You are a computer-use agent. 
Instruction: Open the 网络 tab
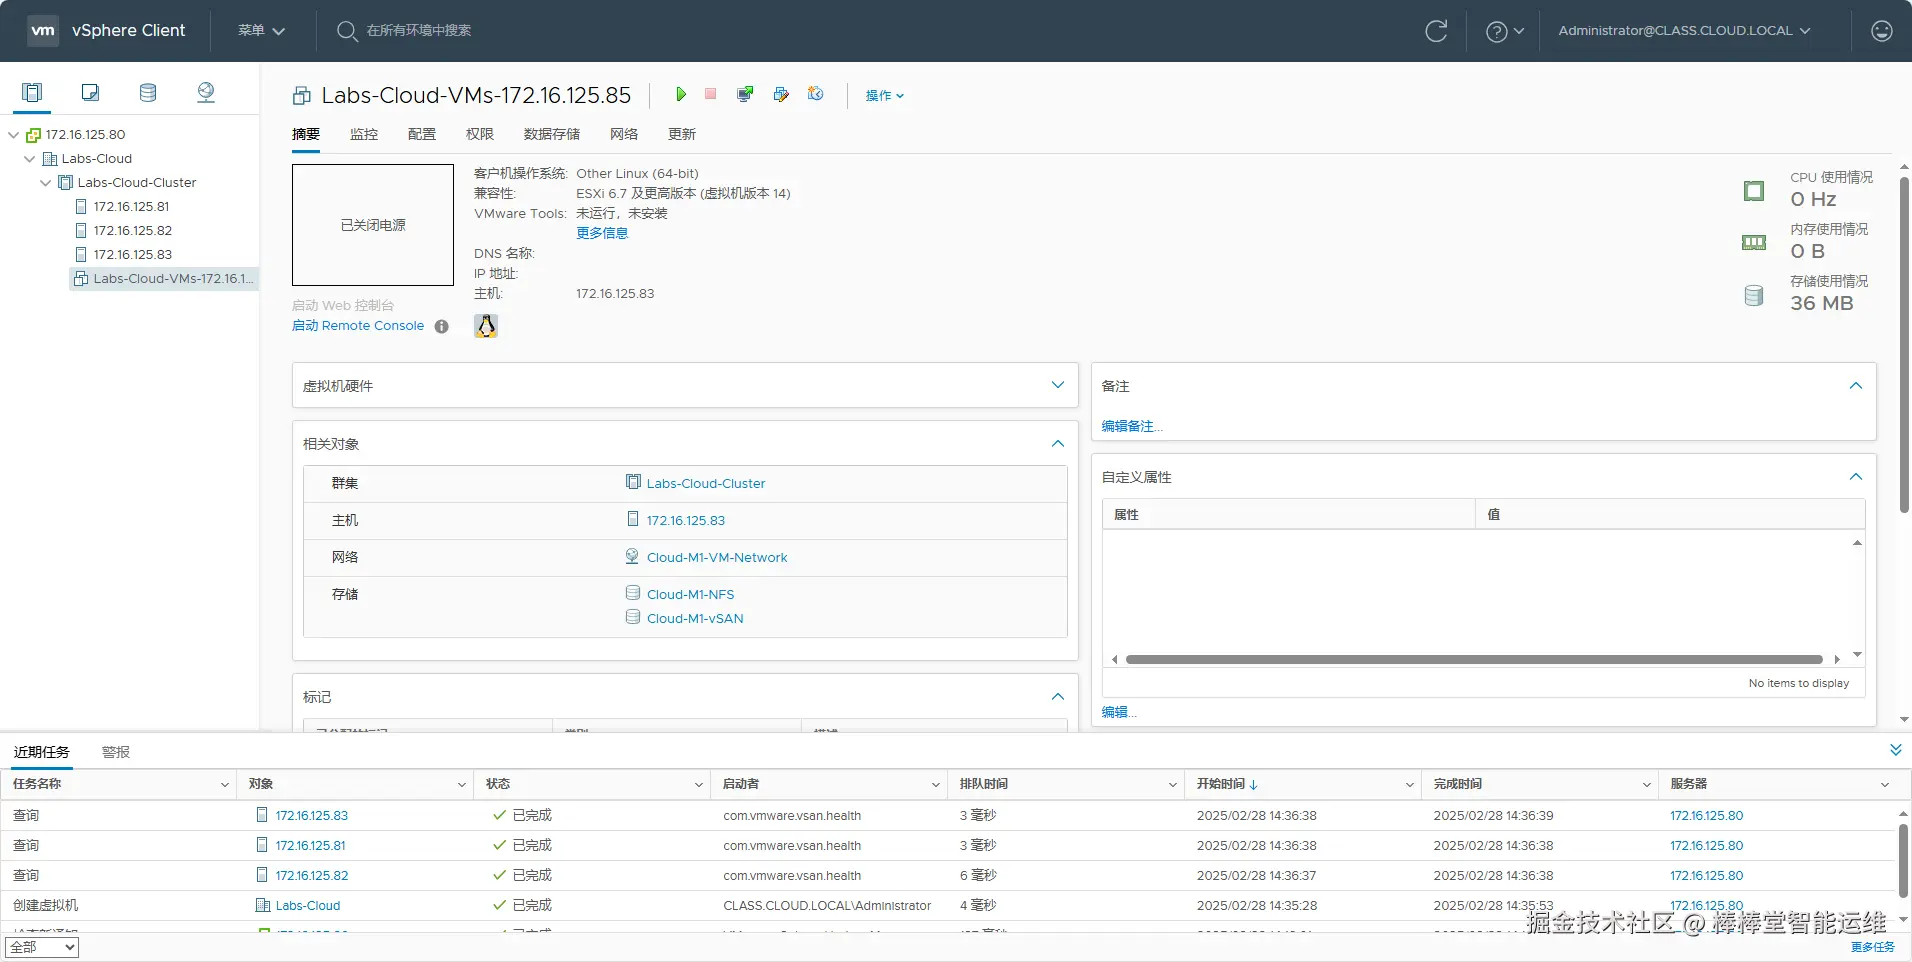coord(624,134)
